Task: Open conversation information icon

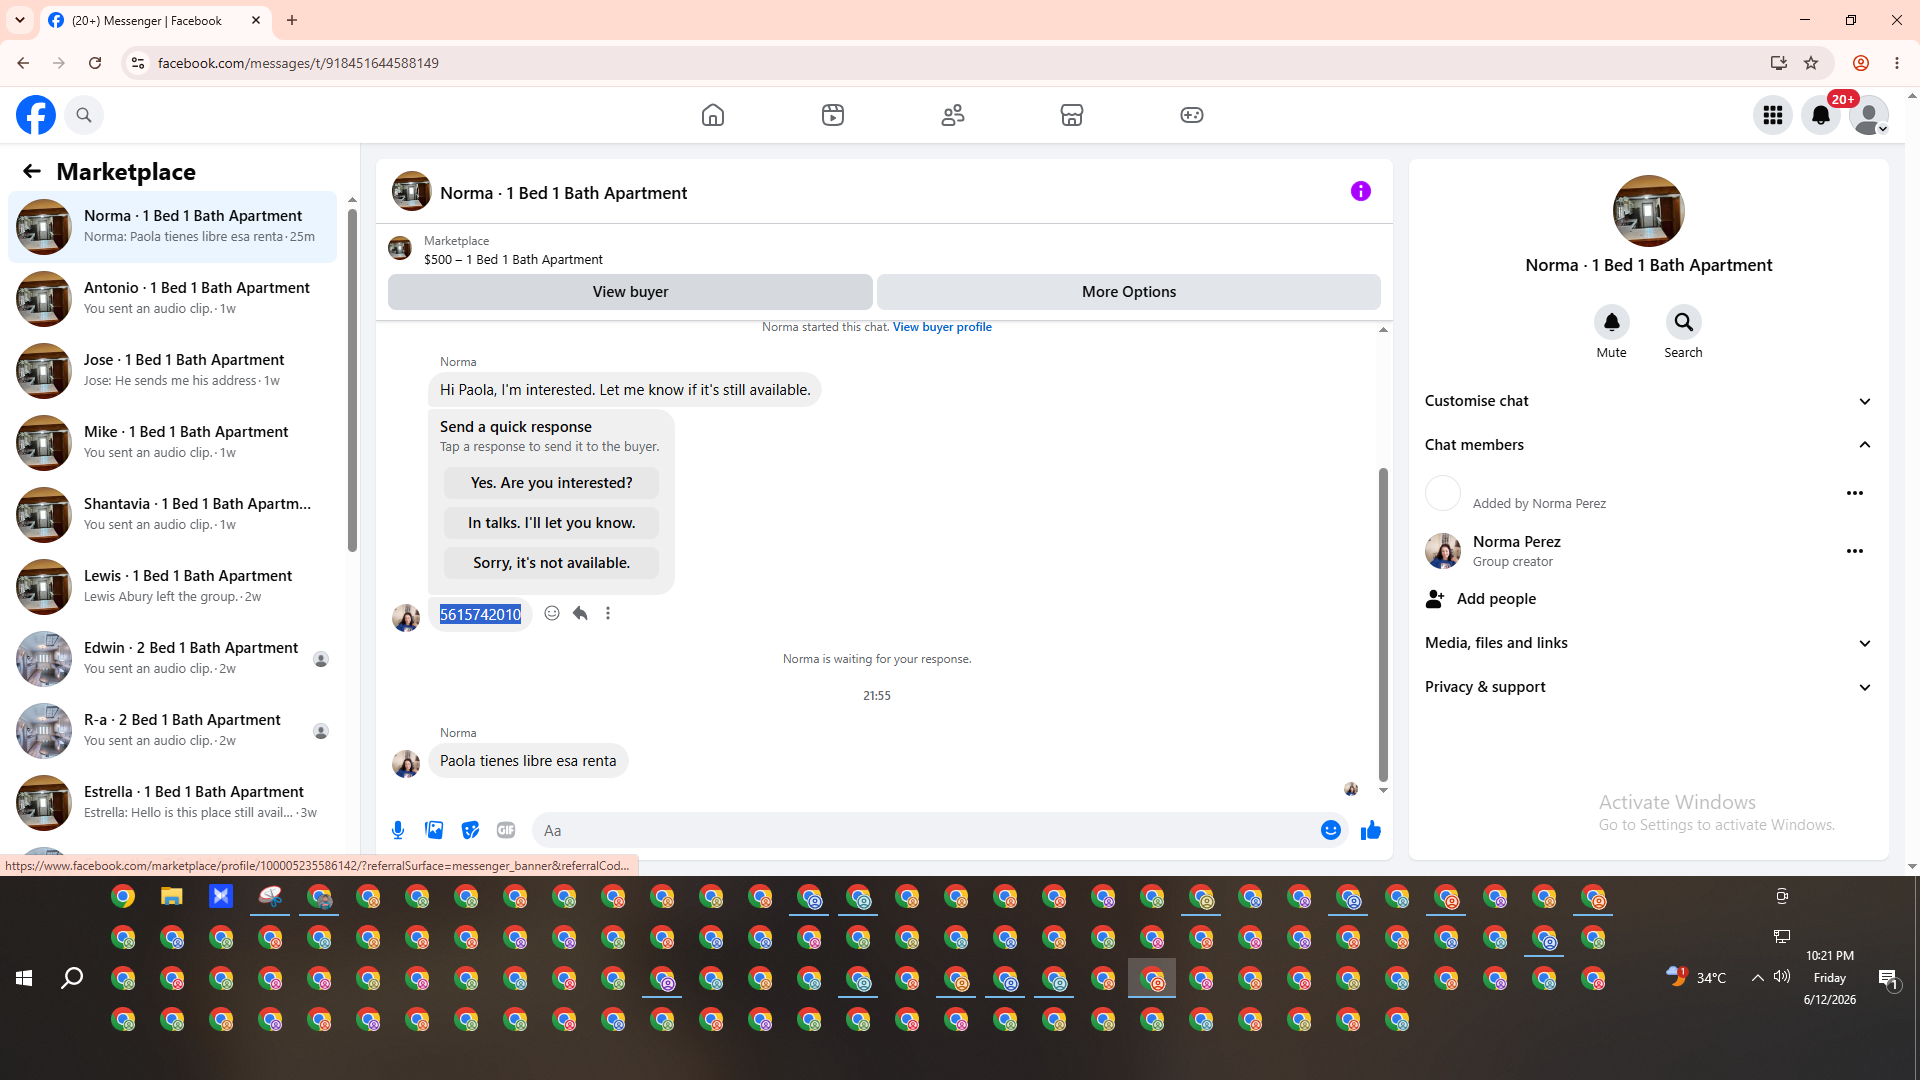Action: pyautogui.click(x=1361, y=191)
